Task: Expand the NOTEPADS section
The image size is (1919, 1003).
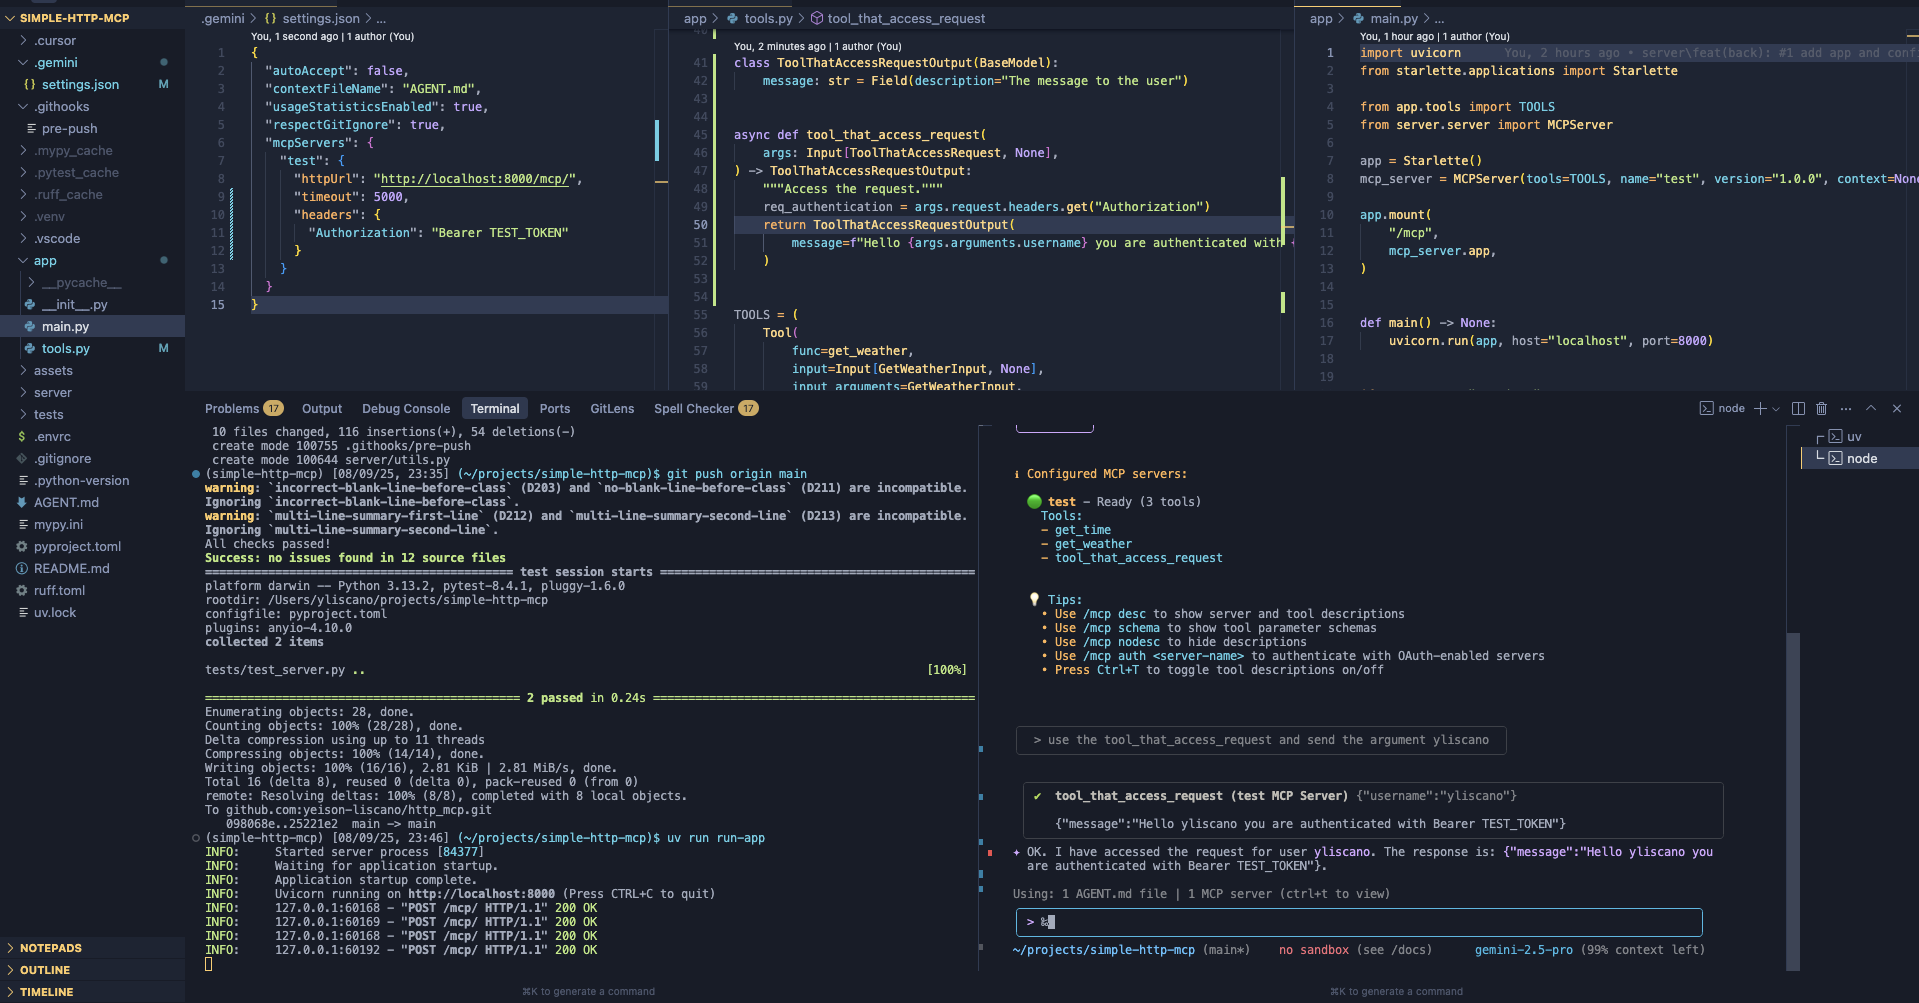Action: 50,947
